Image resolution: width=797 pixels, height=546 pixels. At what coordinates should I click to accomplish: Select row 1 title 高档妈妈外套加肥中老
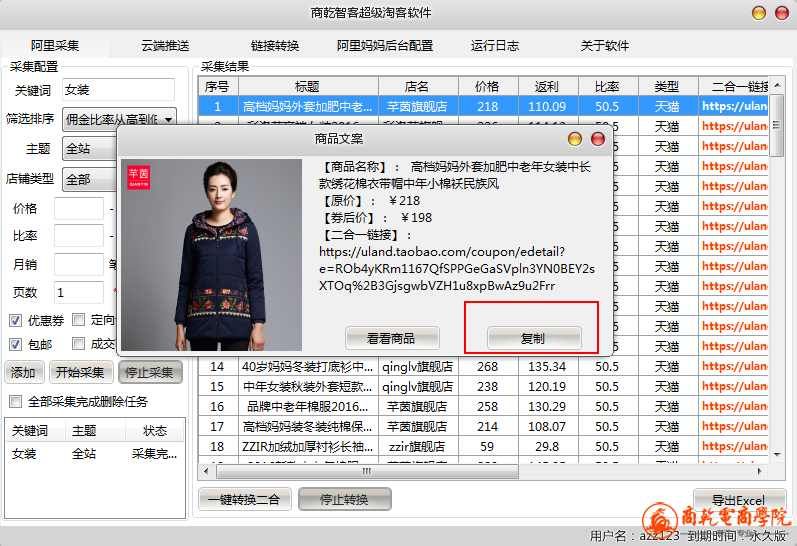[x=308, y=106]
